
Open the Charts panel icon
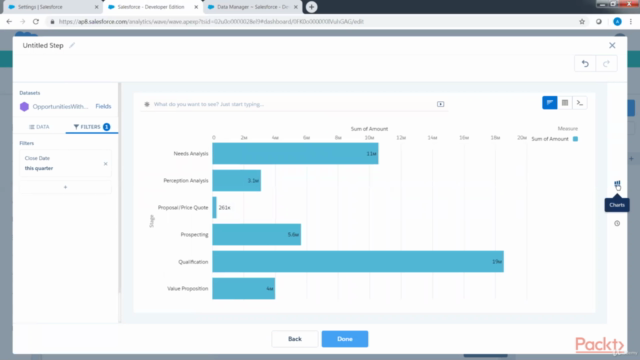click(x=617, y=184)
